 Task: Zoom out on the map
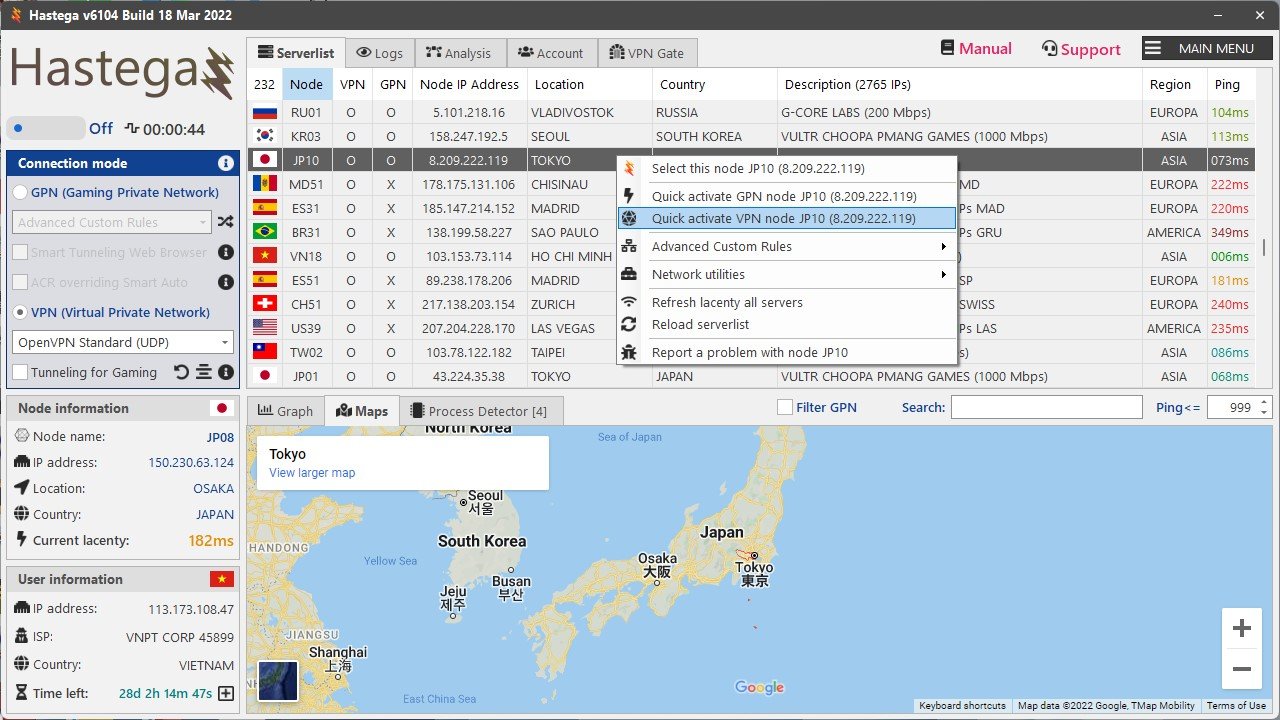coord(1242,669)
